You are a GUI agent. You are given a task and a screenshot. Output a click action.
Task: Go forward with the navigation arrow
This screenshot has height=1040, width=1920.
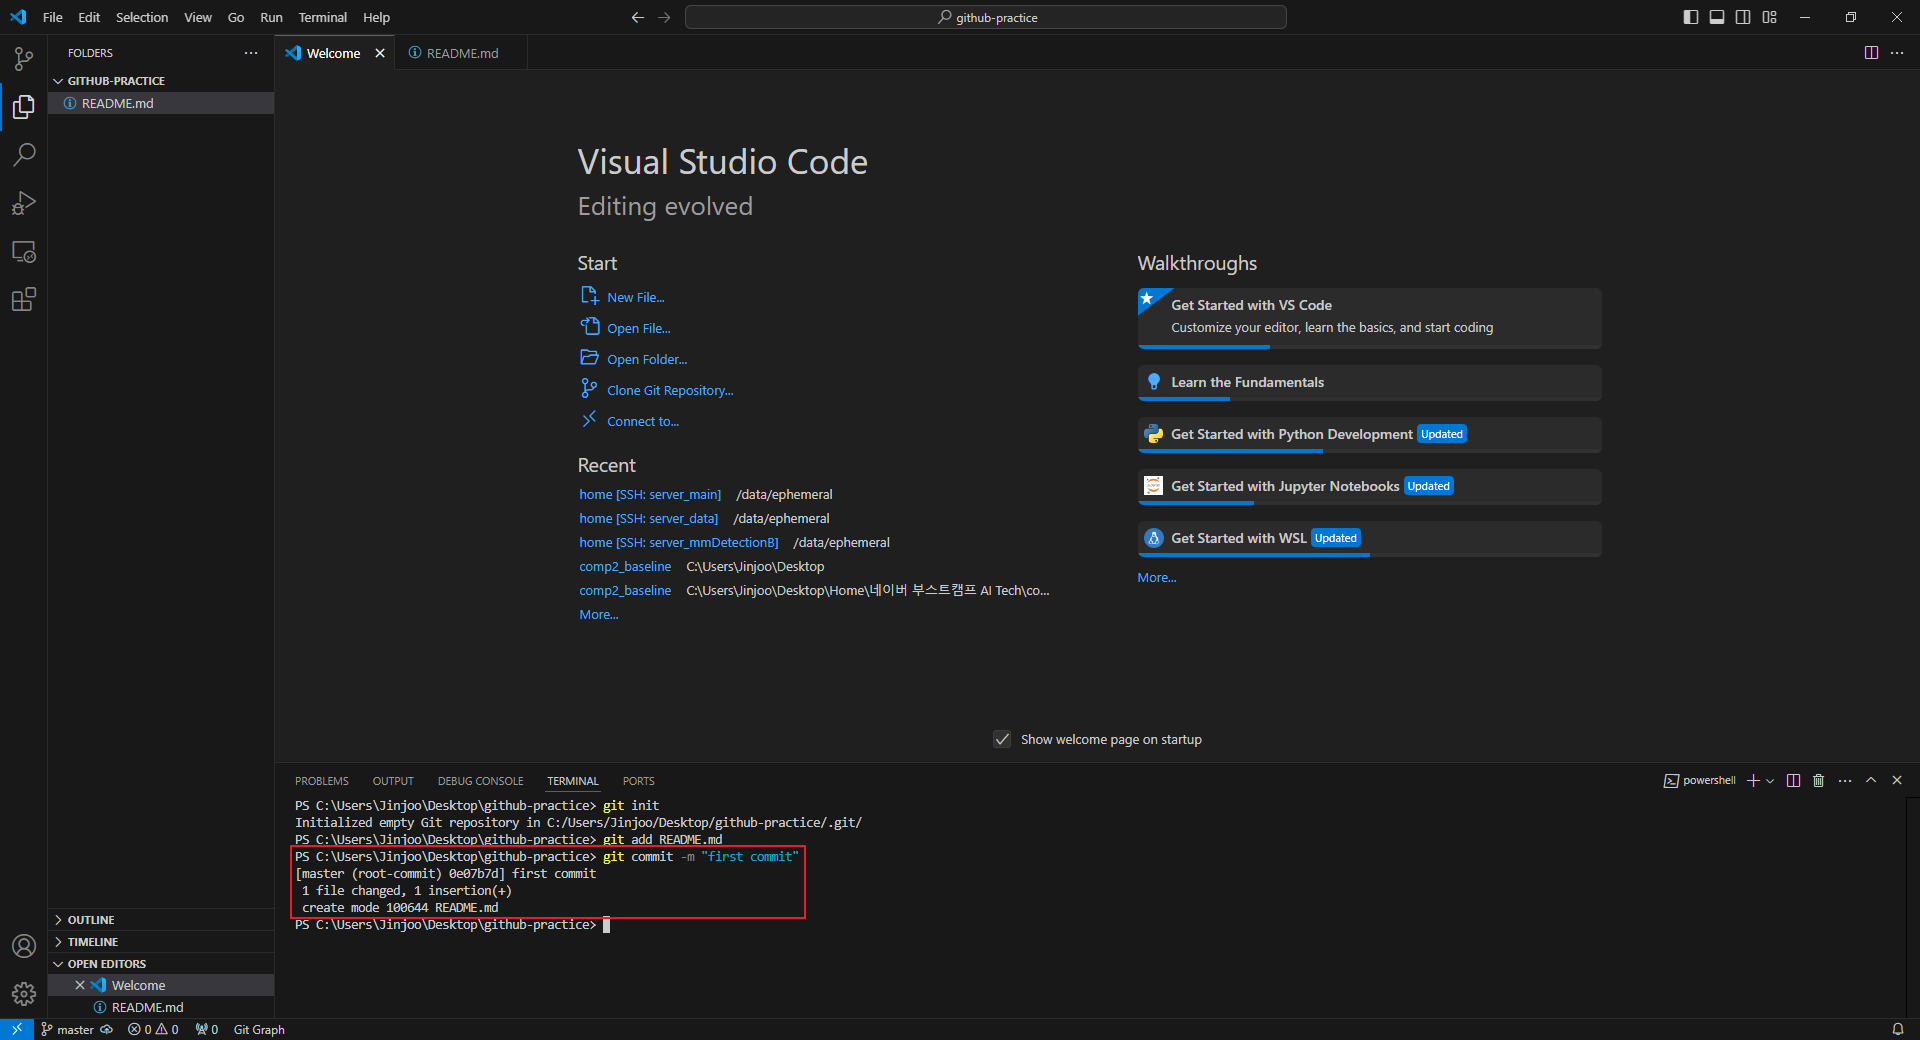[664, 17]
